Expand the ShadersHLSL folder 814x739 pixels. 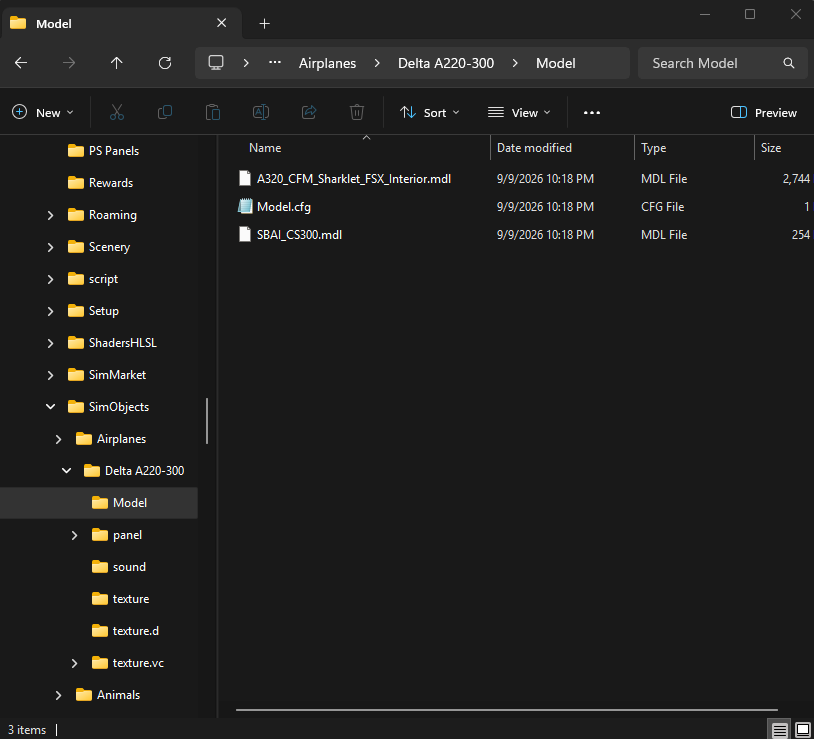[x=50, y=343]
